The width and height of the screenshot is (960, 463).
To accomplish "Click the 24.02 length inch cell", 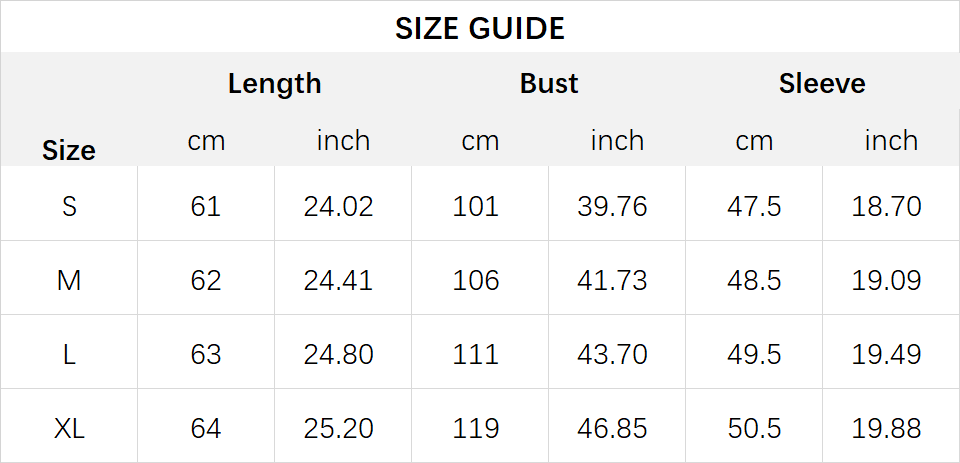I will (339, 206).
